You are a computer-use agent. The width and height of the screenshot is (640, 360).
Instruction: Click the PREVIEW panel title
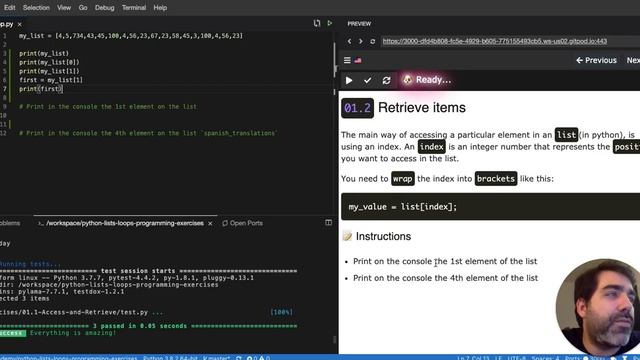(x=359, y=24)
